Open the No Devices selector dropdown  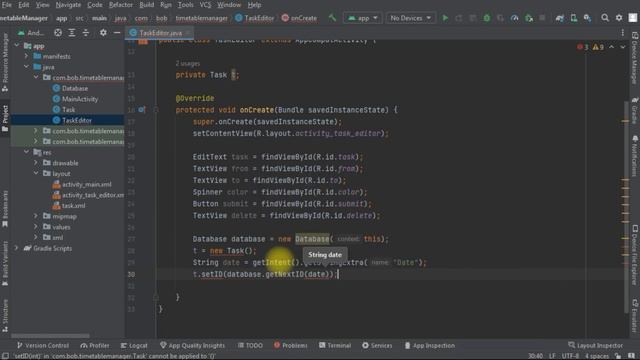point(410,18)
